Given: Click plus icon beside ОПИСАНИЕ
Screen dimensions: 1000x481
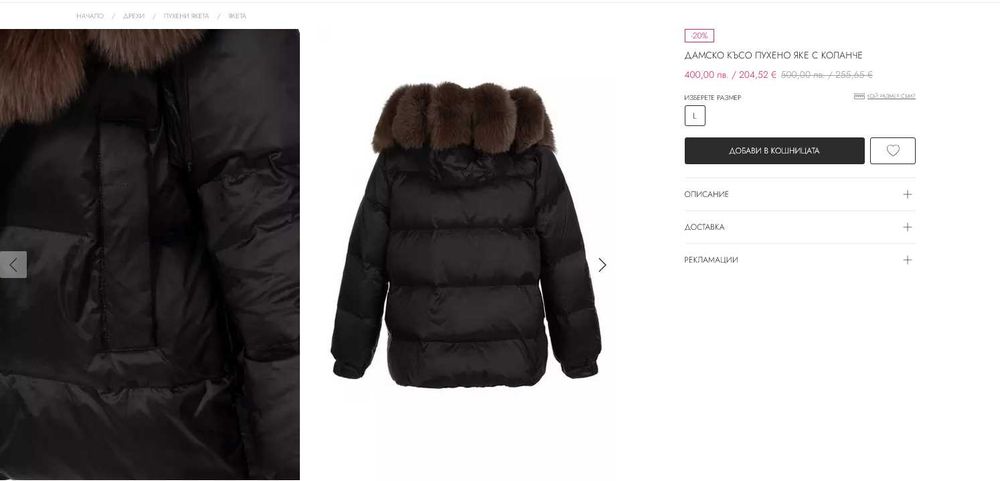Looking at the screenshot, I should point(908,194).
